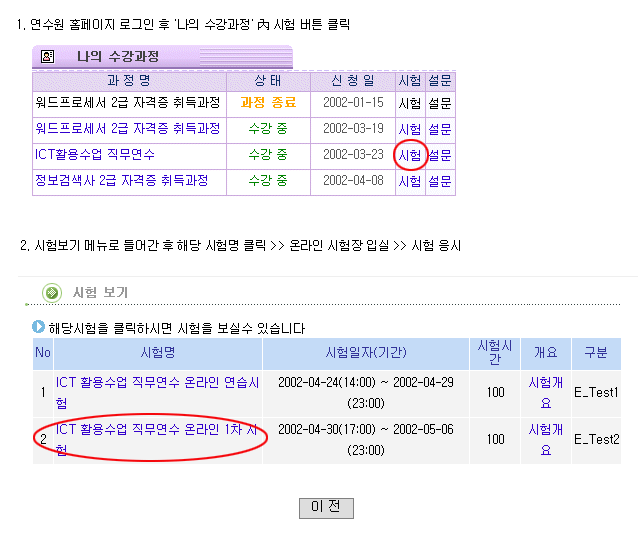Viewport: 640px width, 540px height.
Task: Click 시험 link in the ICT활용수업 직무연수 row
Action: point(410,155)
